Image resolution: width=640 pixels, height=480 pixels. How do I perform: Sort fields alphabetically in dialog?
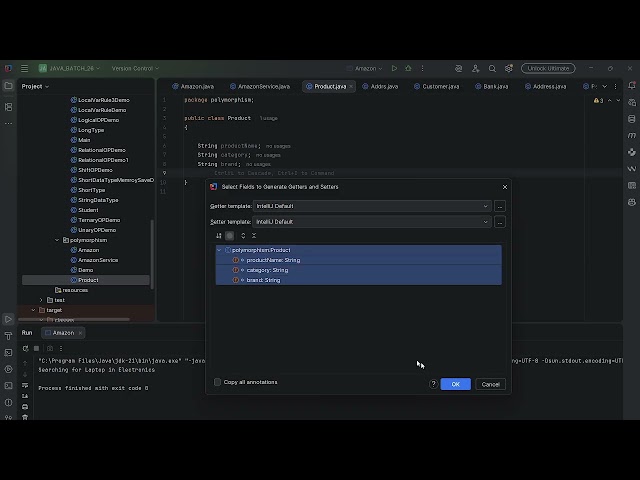click(219, 236)
